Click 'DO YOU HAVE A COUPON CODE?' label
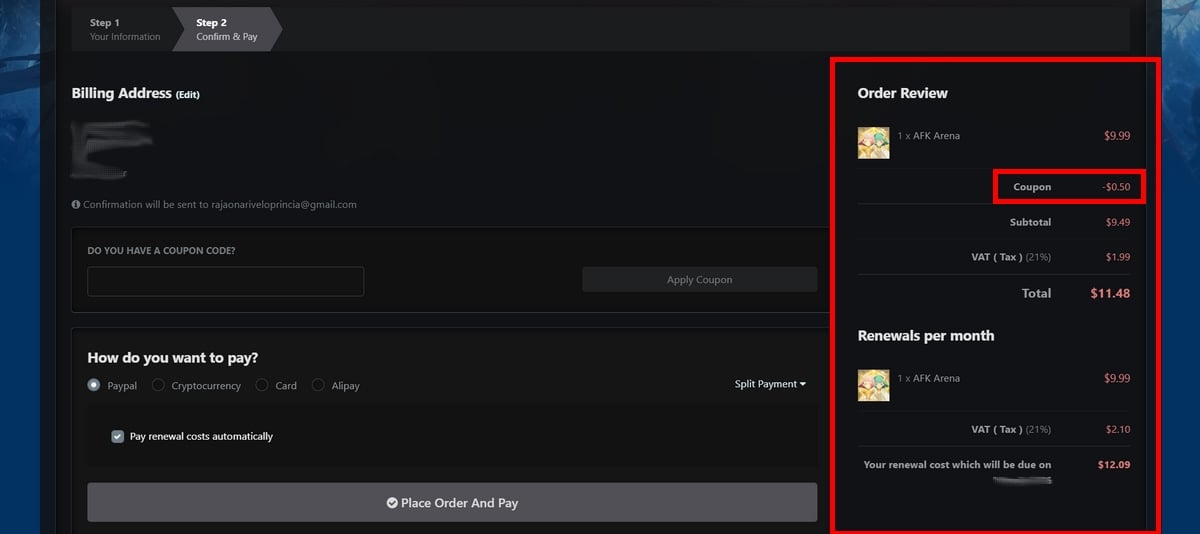 tap(162, 251)
